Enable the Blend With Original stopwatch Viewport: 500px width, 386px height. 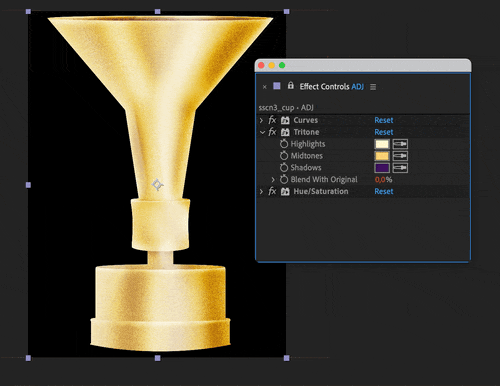coord(284,179)
